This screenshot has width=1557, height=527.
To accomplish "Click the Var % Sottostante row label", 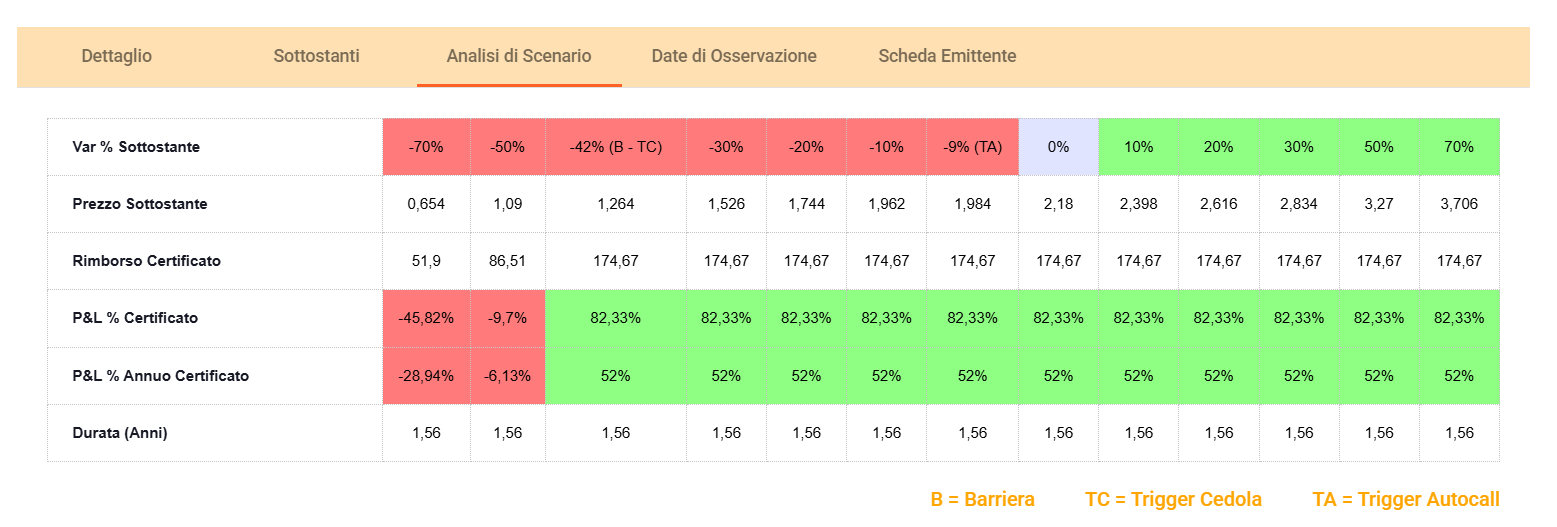I will (136, 147).
